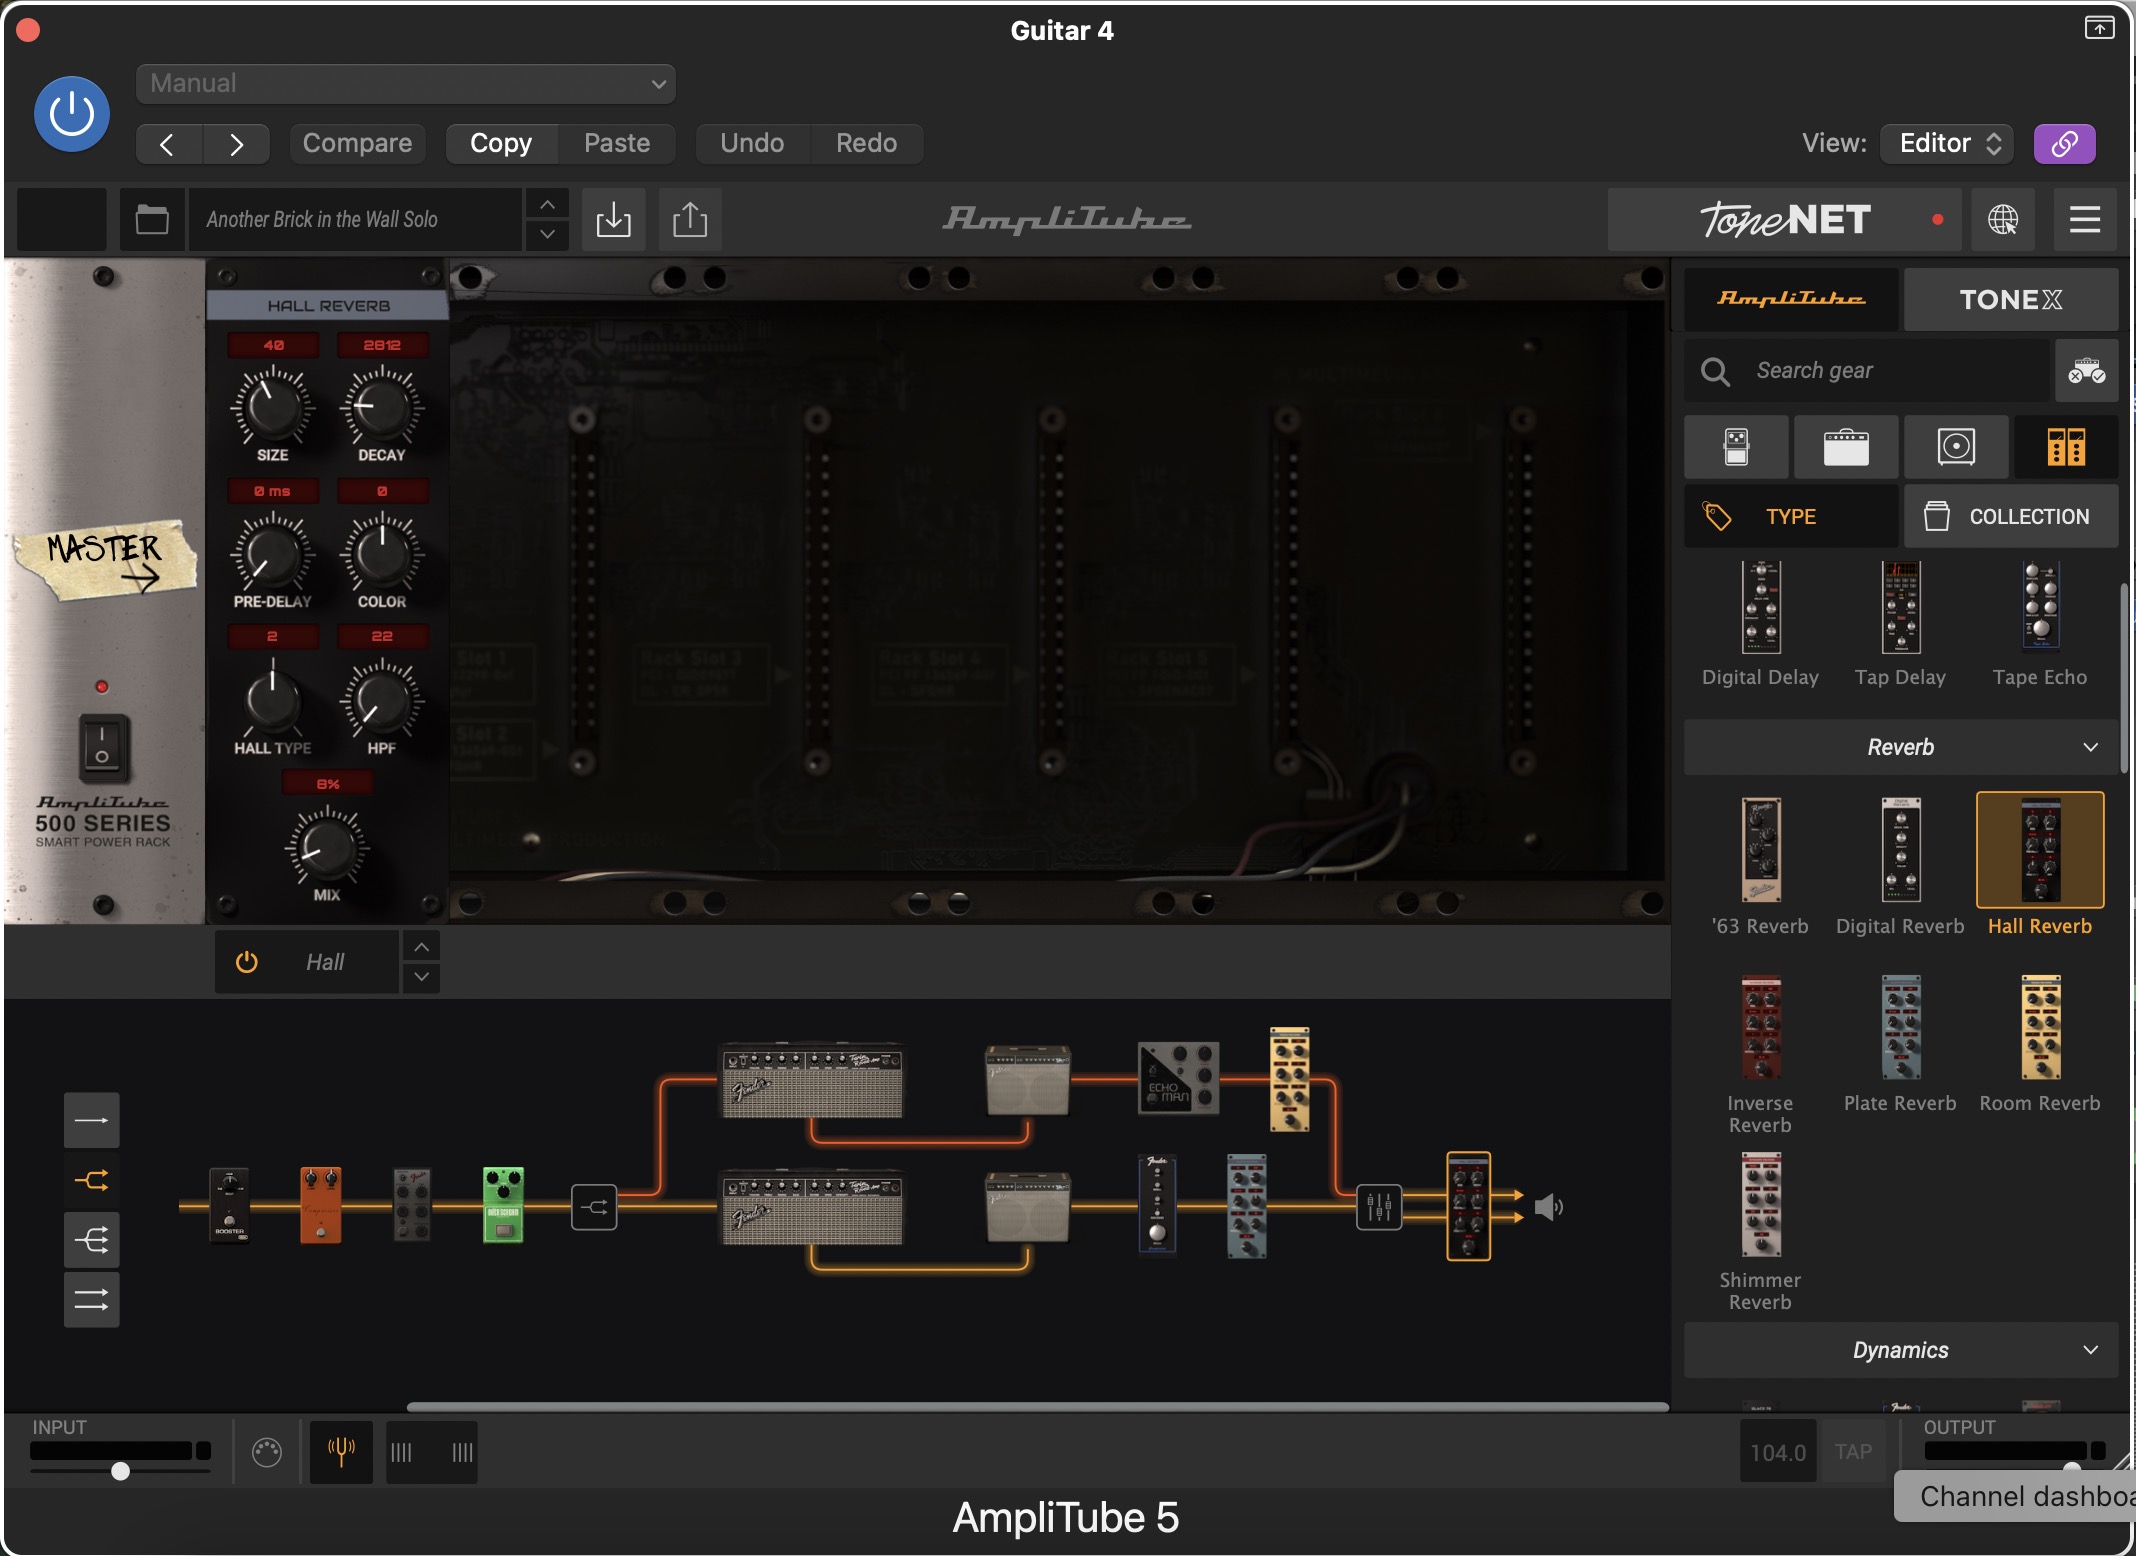Click the Paste button
The image size is (2136, 1556).
[617, 144]
